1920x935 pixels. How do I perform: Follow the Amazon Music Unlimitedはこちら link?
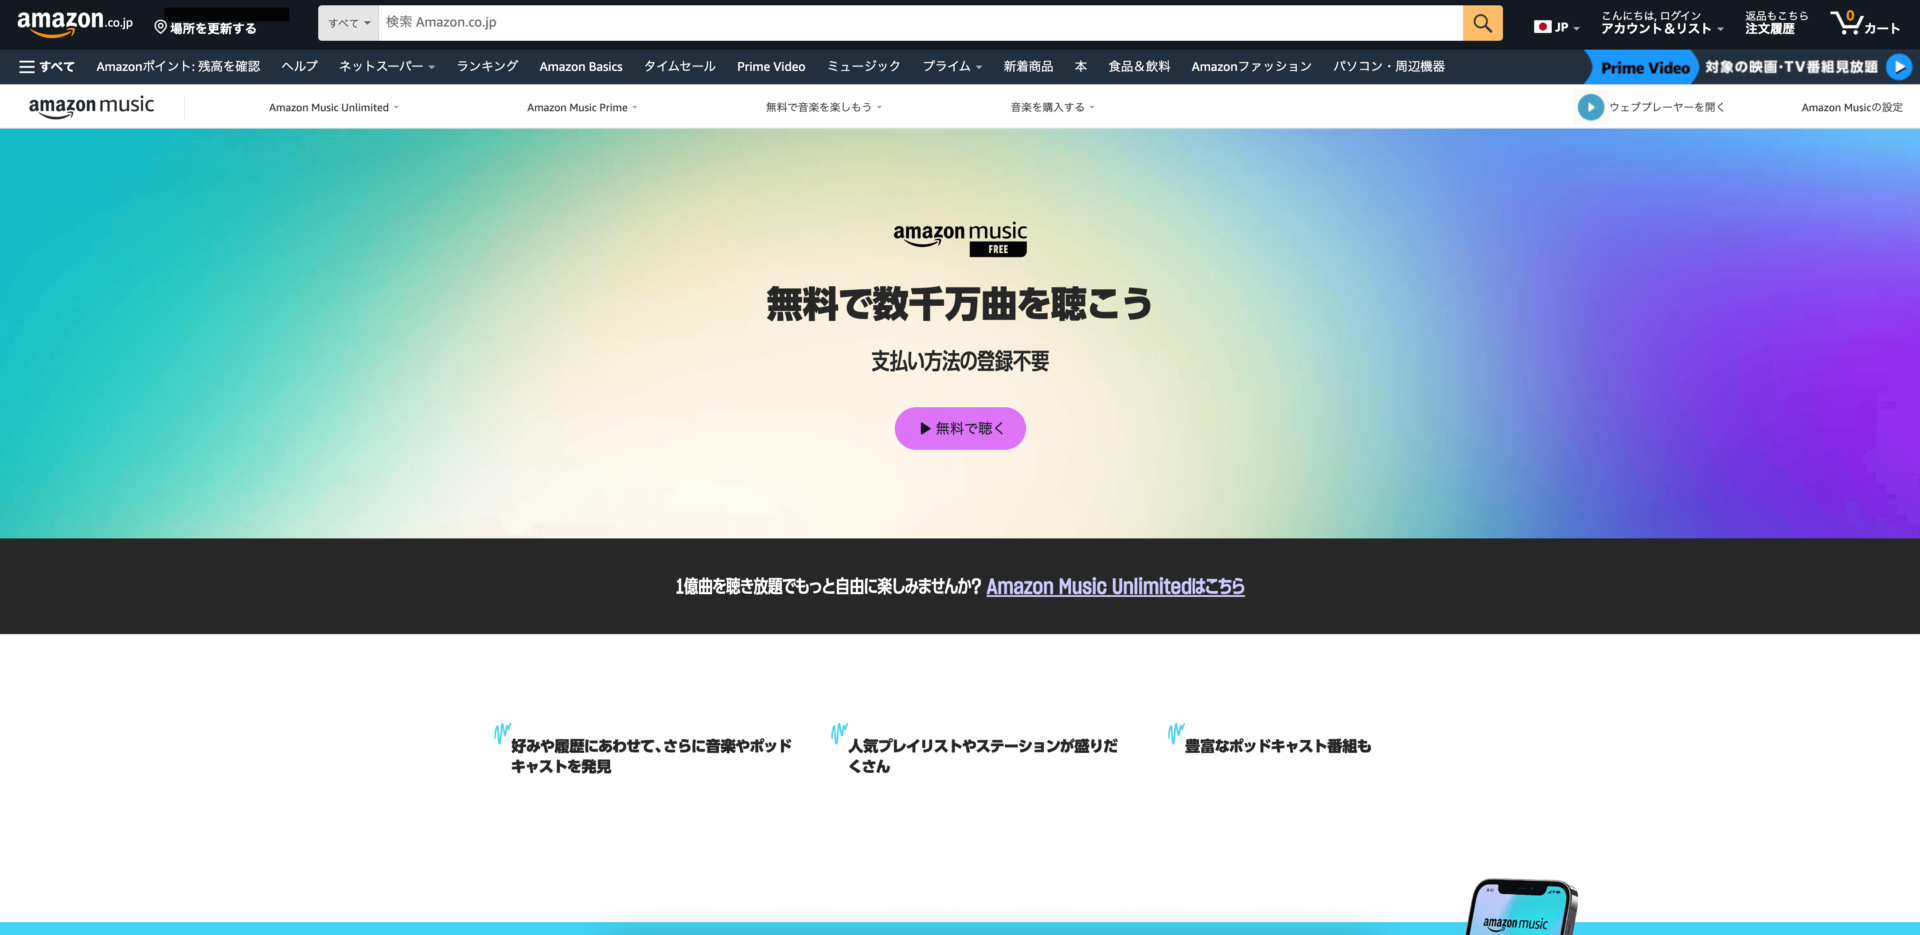[1115, 587]
